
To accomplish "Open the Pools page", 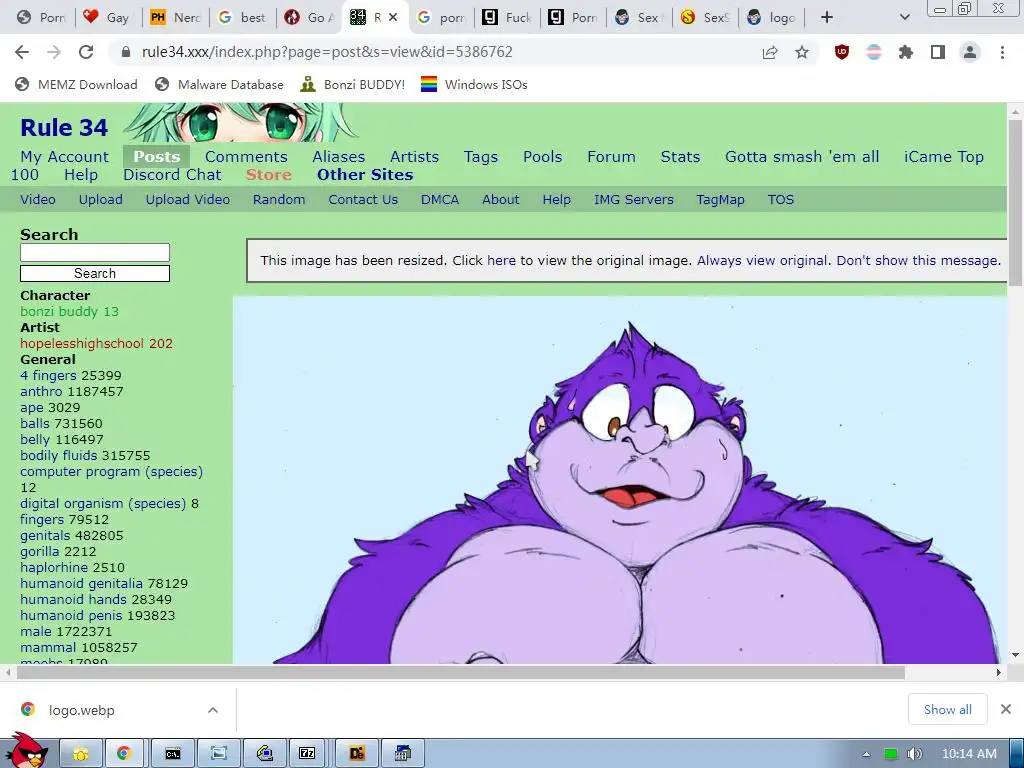I will [543, 157].
